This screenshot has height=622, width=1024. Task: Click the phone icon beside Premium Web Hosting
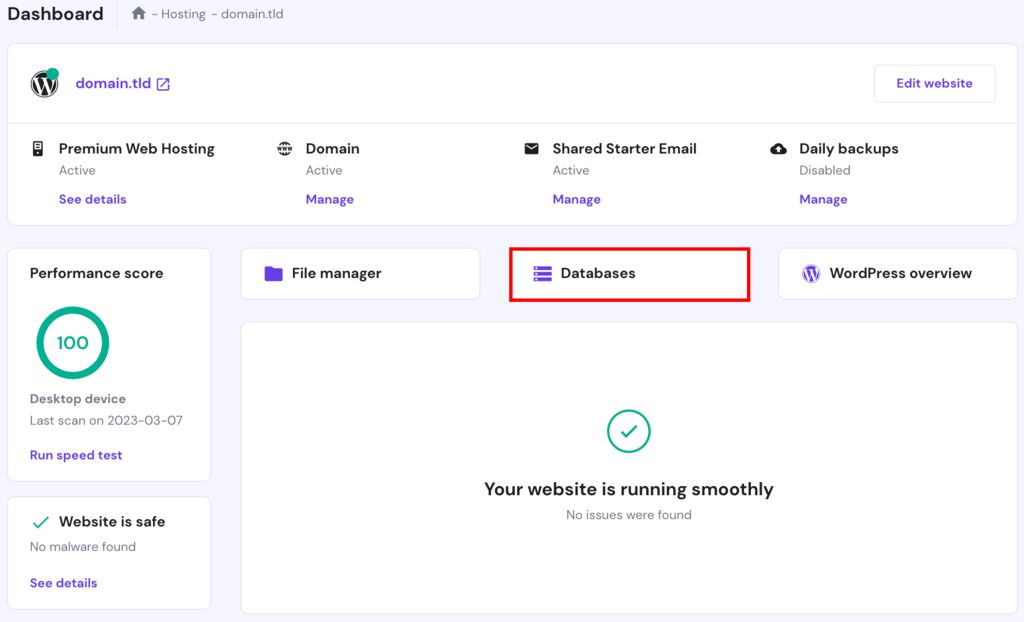38,148
